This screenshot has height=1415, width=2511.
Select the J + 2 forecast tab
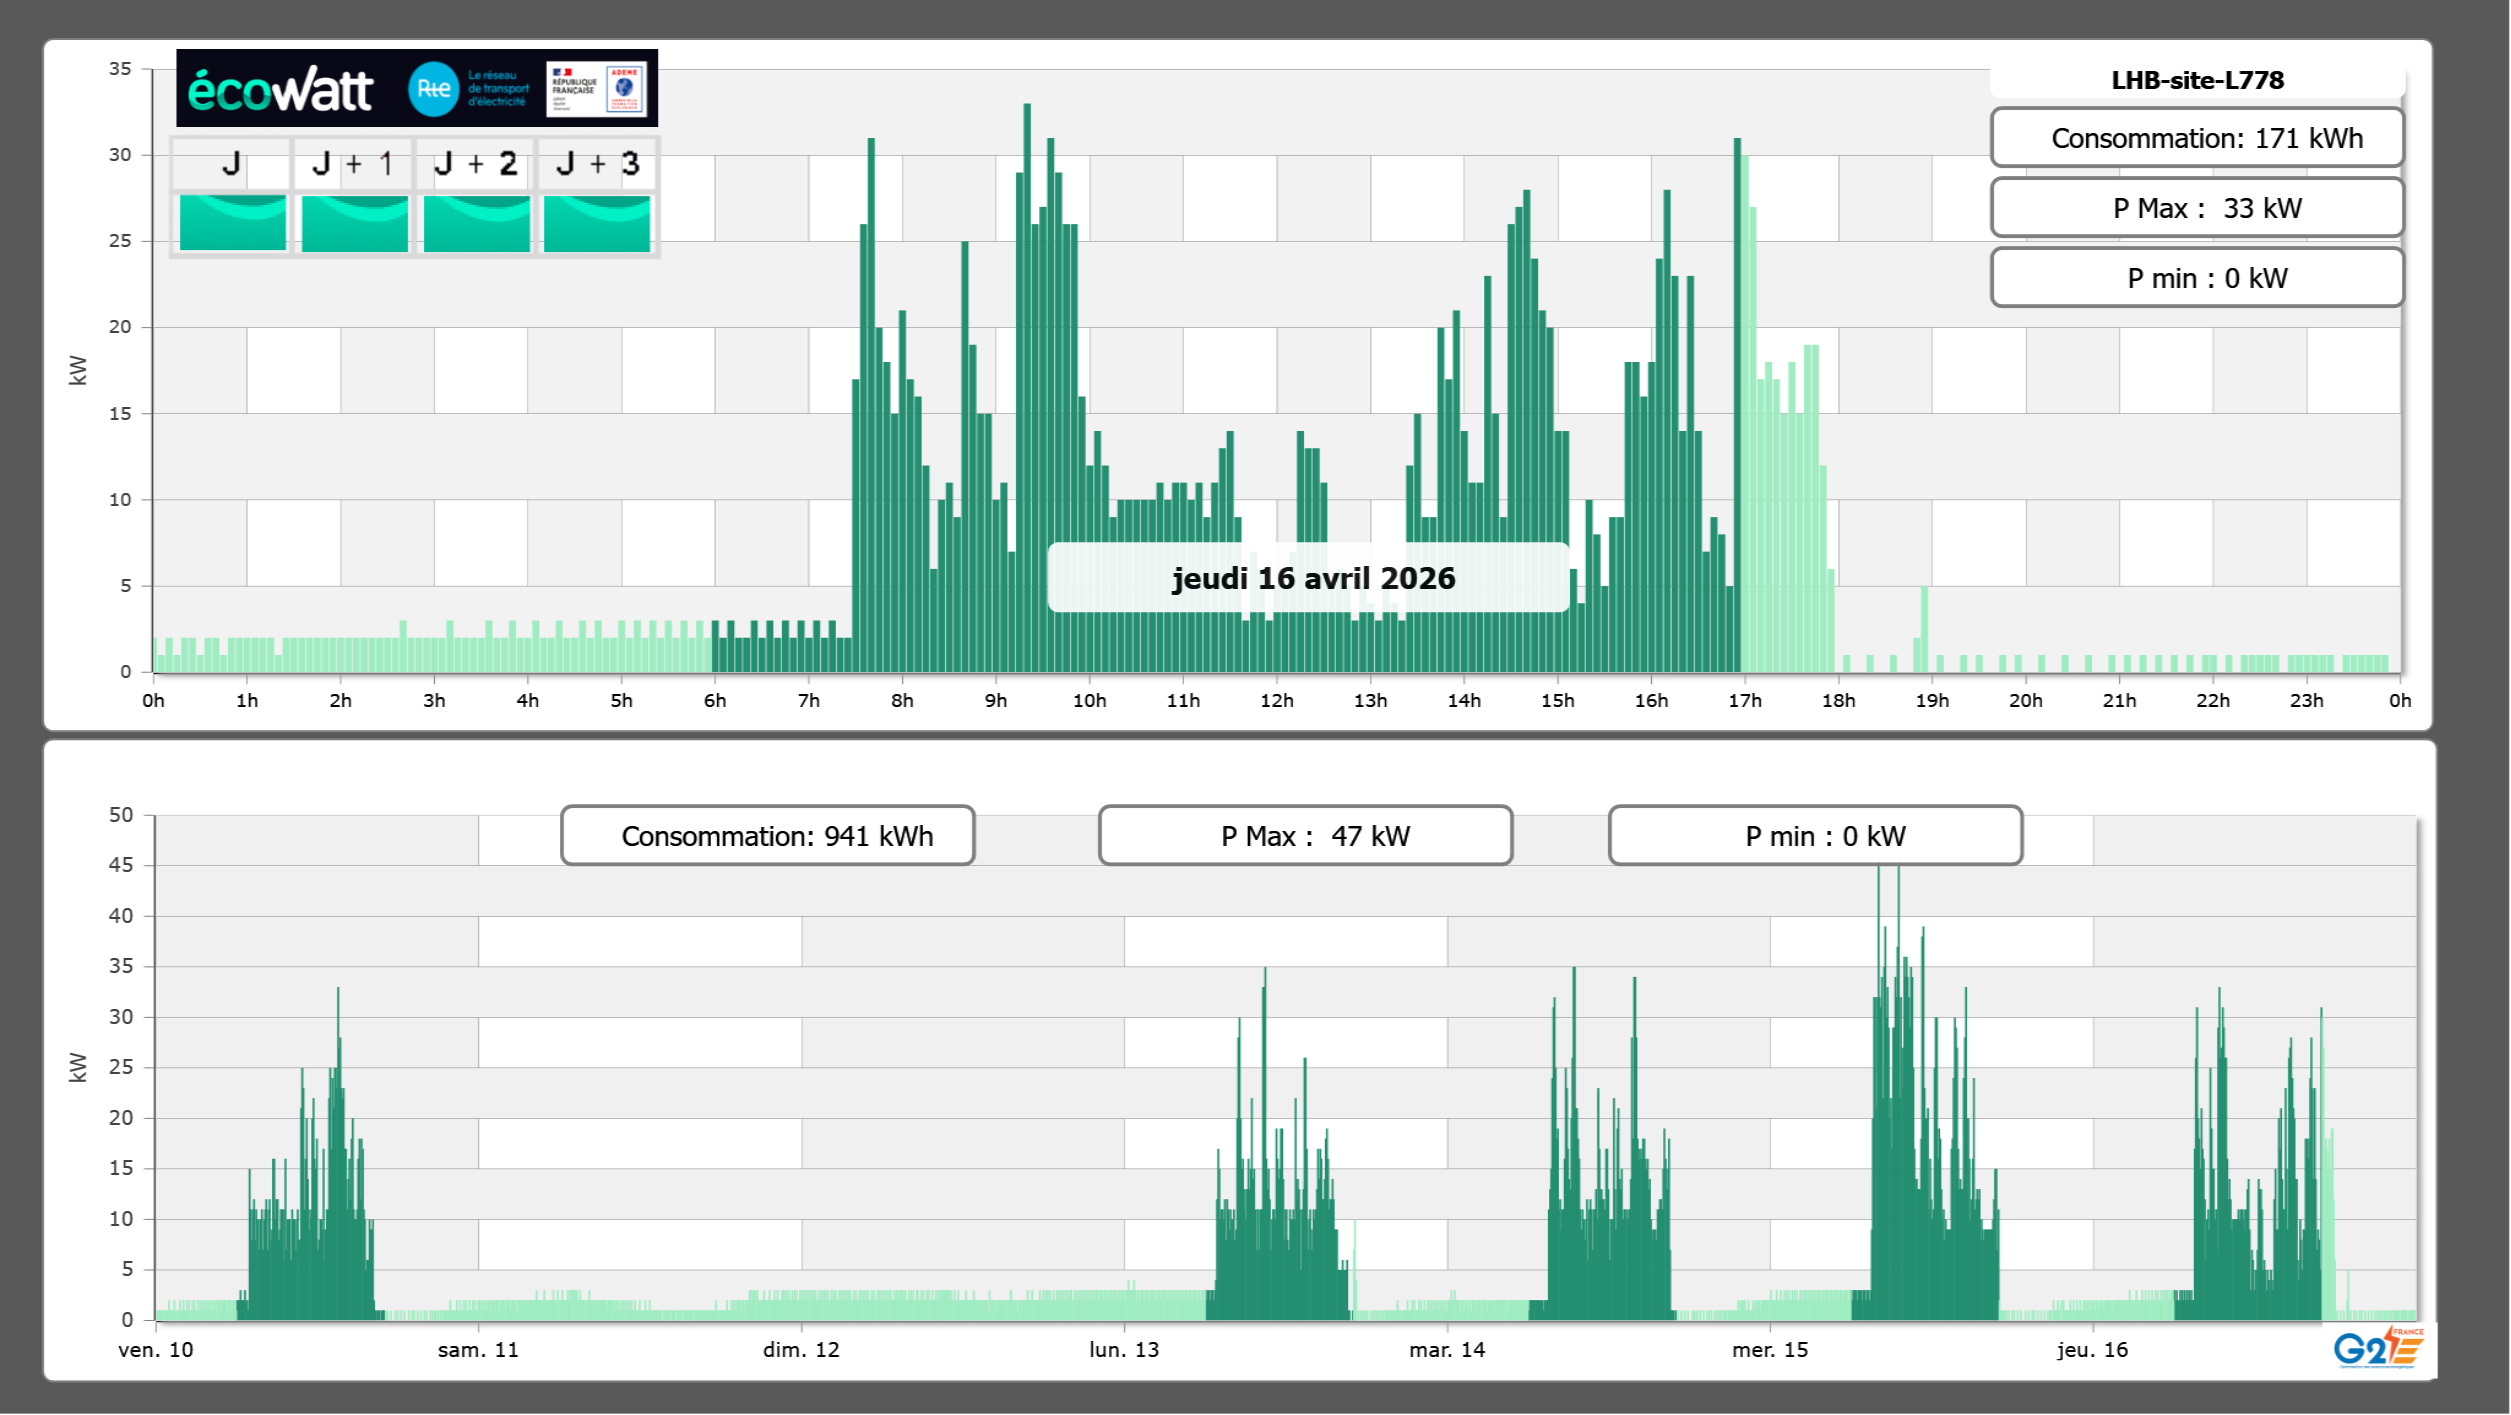pos(476,164)
